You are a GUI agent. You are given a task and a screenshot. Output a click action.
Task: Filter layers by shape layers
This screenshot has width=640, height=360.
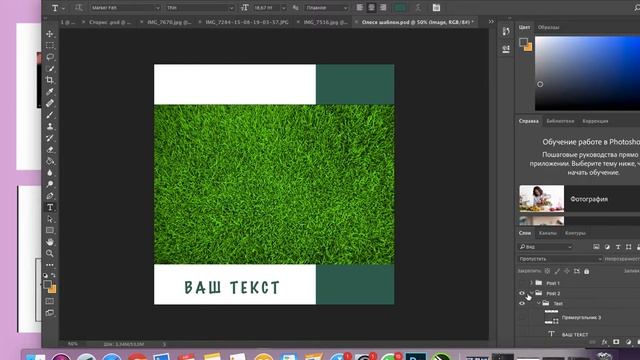(629, 247)
